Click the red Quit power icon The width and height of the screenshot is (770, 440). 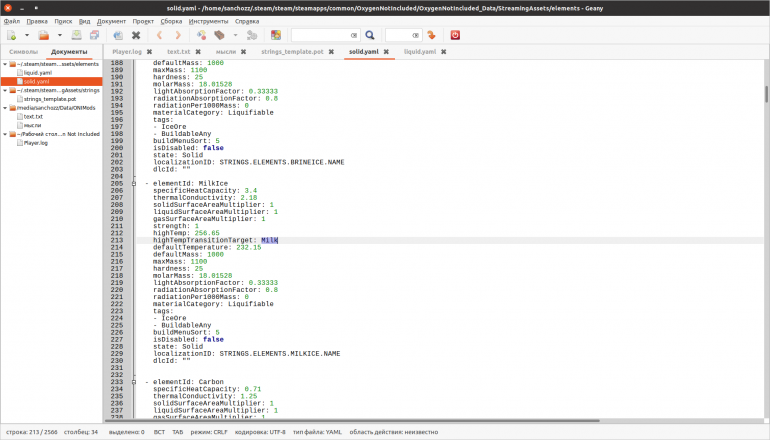(x=455, y=35)
